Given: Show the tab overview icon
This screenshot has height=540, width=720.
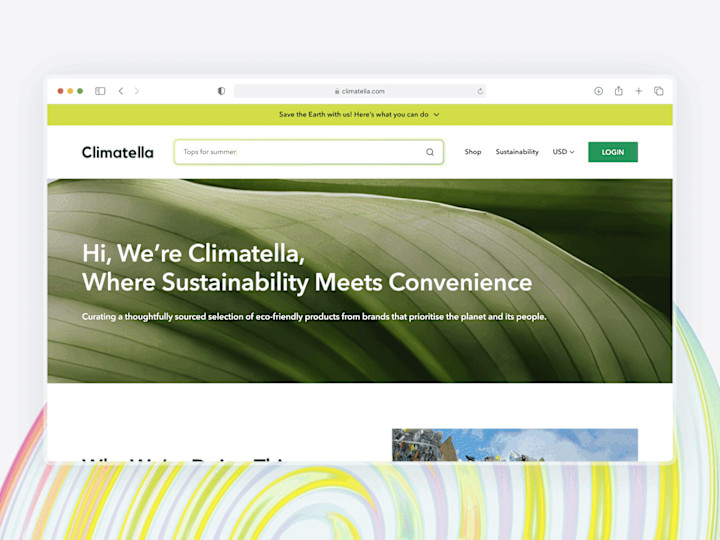Looking at the screenshot, I should click(x=658, y=91).
